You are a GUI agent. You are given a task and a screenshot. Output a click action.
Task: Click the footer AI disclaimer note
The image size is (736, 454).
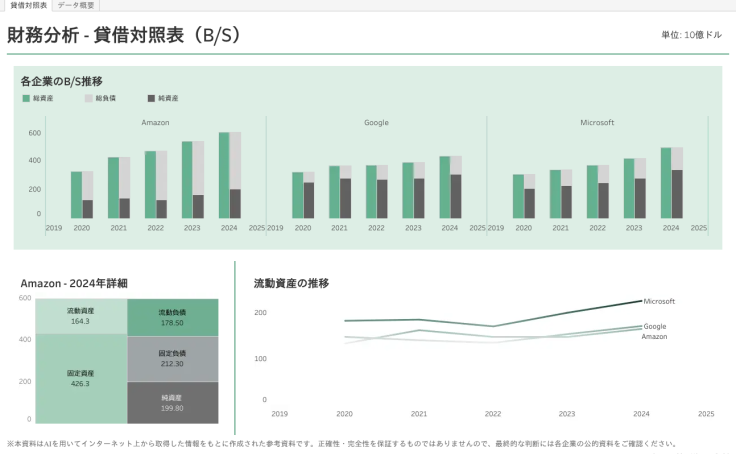(342, 444)
